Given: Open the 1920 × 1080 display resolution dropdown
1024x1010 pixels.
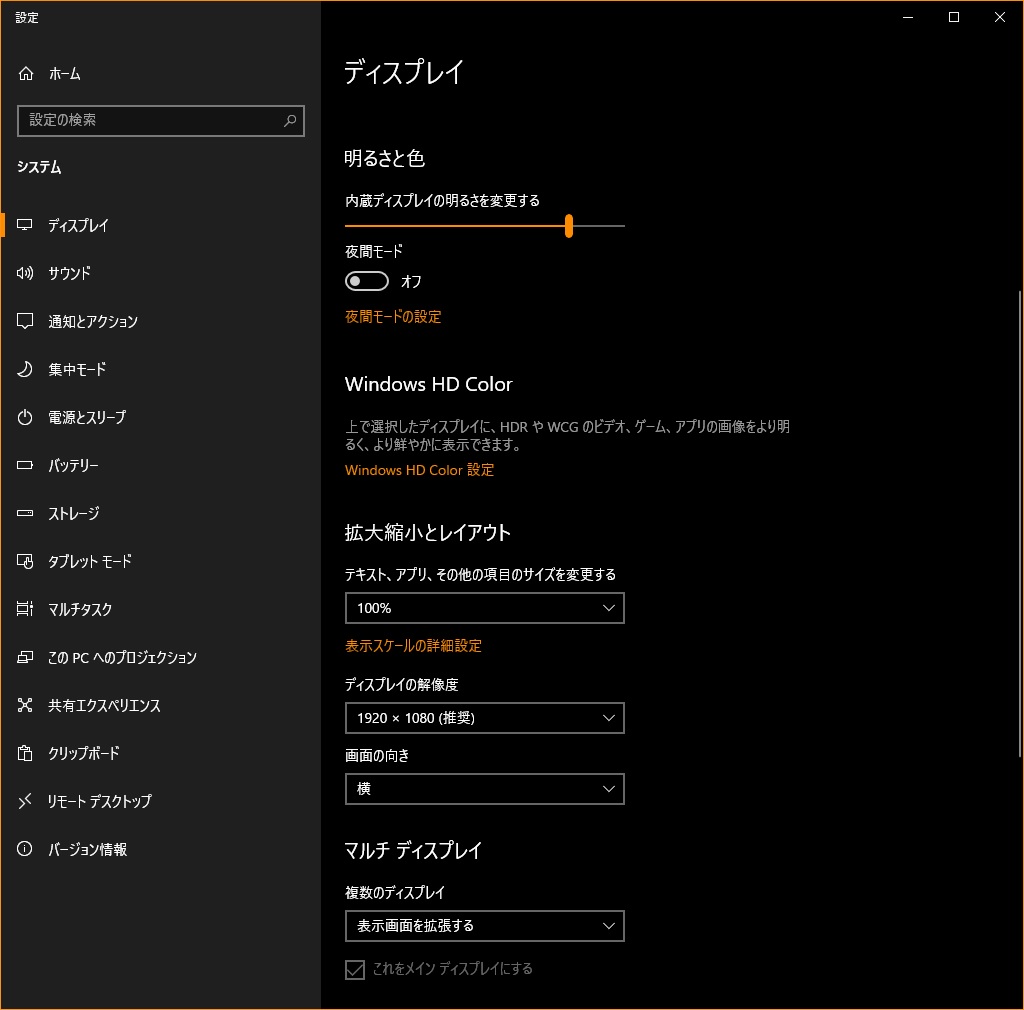Looking at the screenshot, I should click(484, 718).
